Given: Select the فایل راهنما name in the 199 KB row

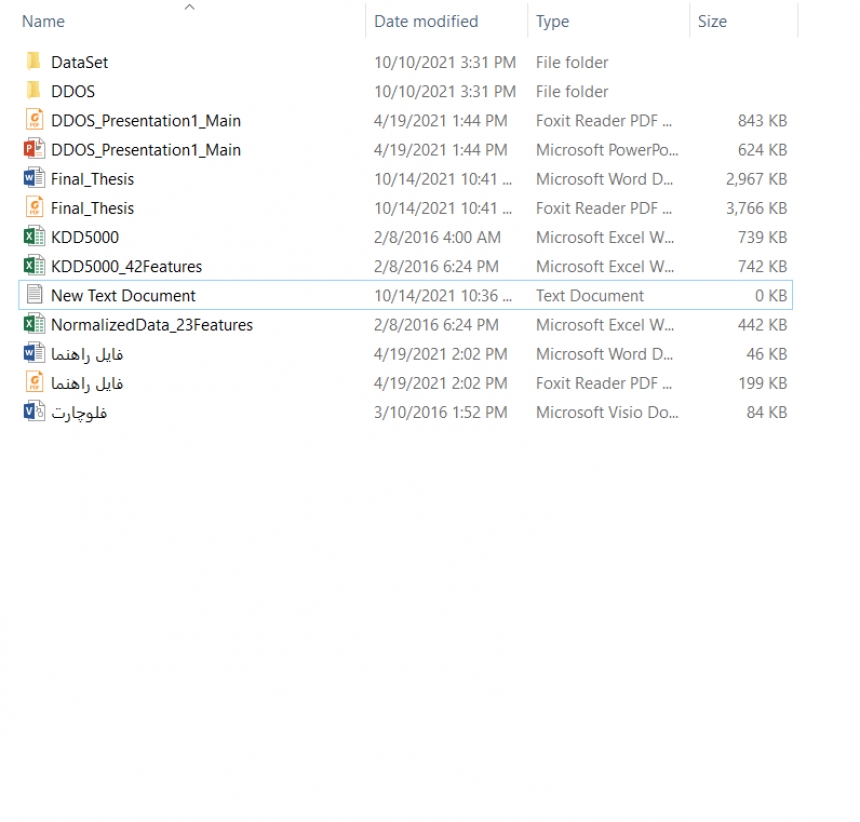Looking at the screenshot, I should pyautogui.click(x=87, y=383).
